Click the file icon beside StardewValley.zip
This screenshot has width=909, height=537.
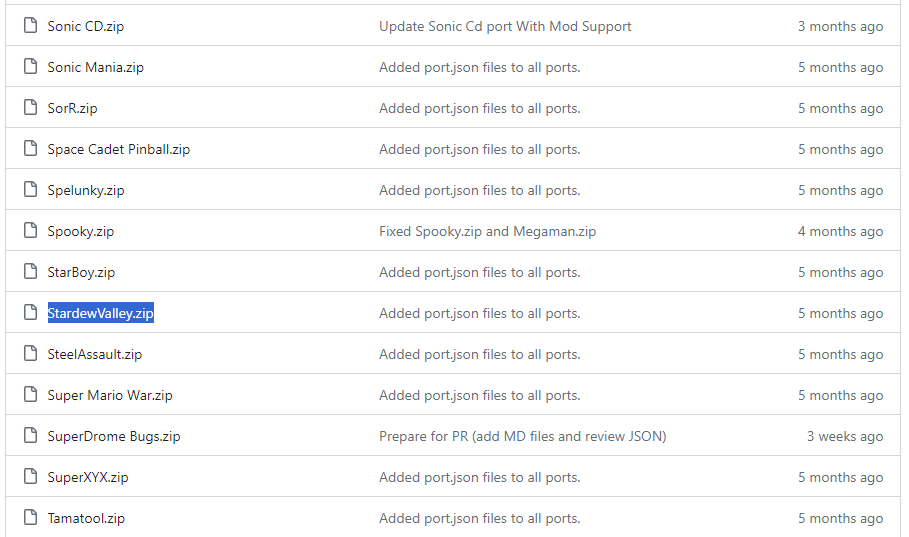point(30,313)
